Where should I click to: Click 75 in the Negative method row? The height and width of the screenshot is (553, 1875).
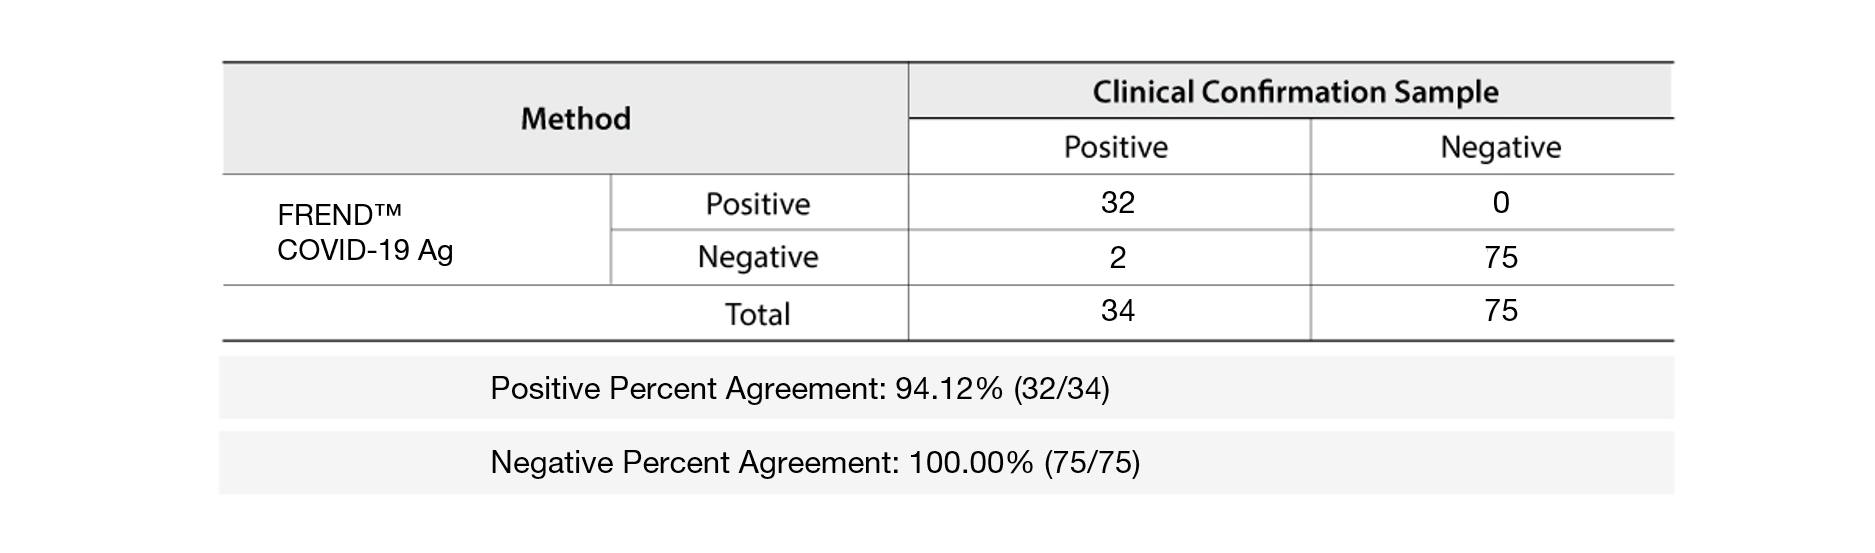(1500, 258)
